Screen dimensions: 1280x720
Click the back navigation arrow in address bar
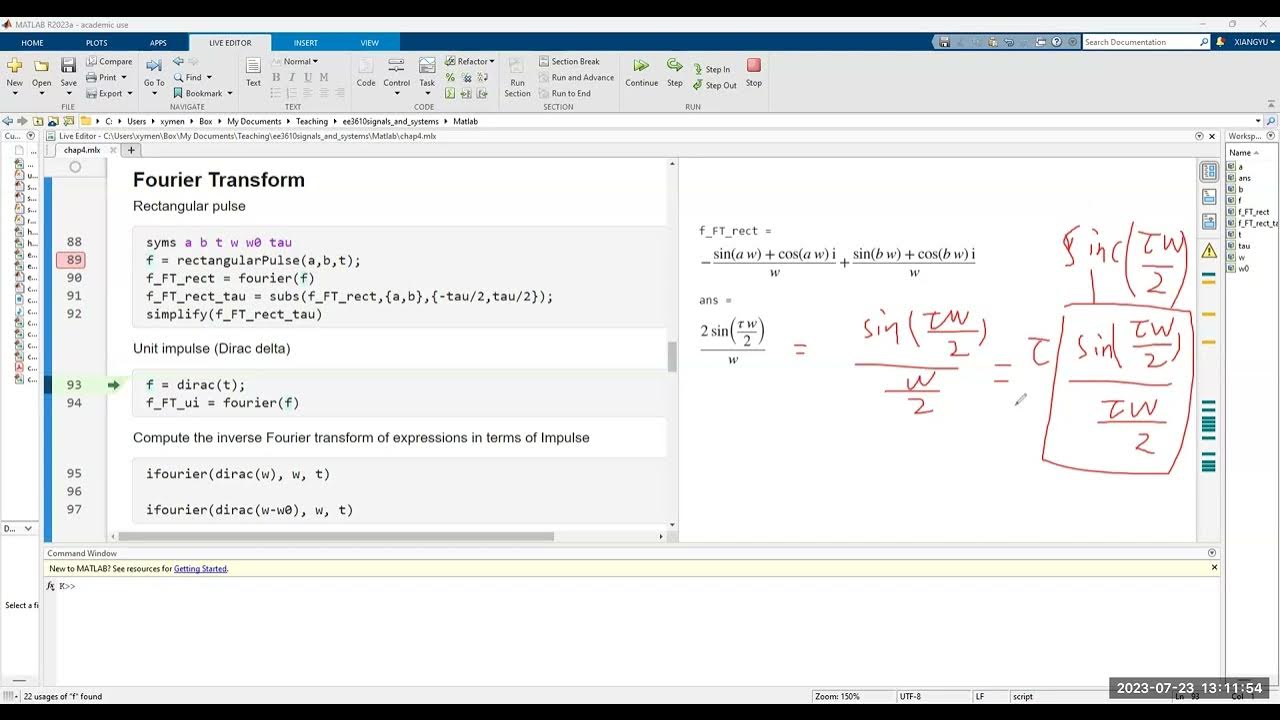coord(9,121)
